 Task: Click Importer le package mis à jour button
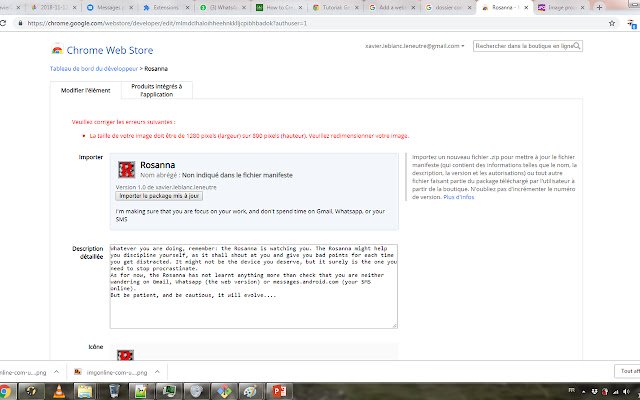pos(159,196)
